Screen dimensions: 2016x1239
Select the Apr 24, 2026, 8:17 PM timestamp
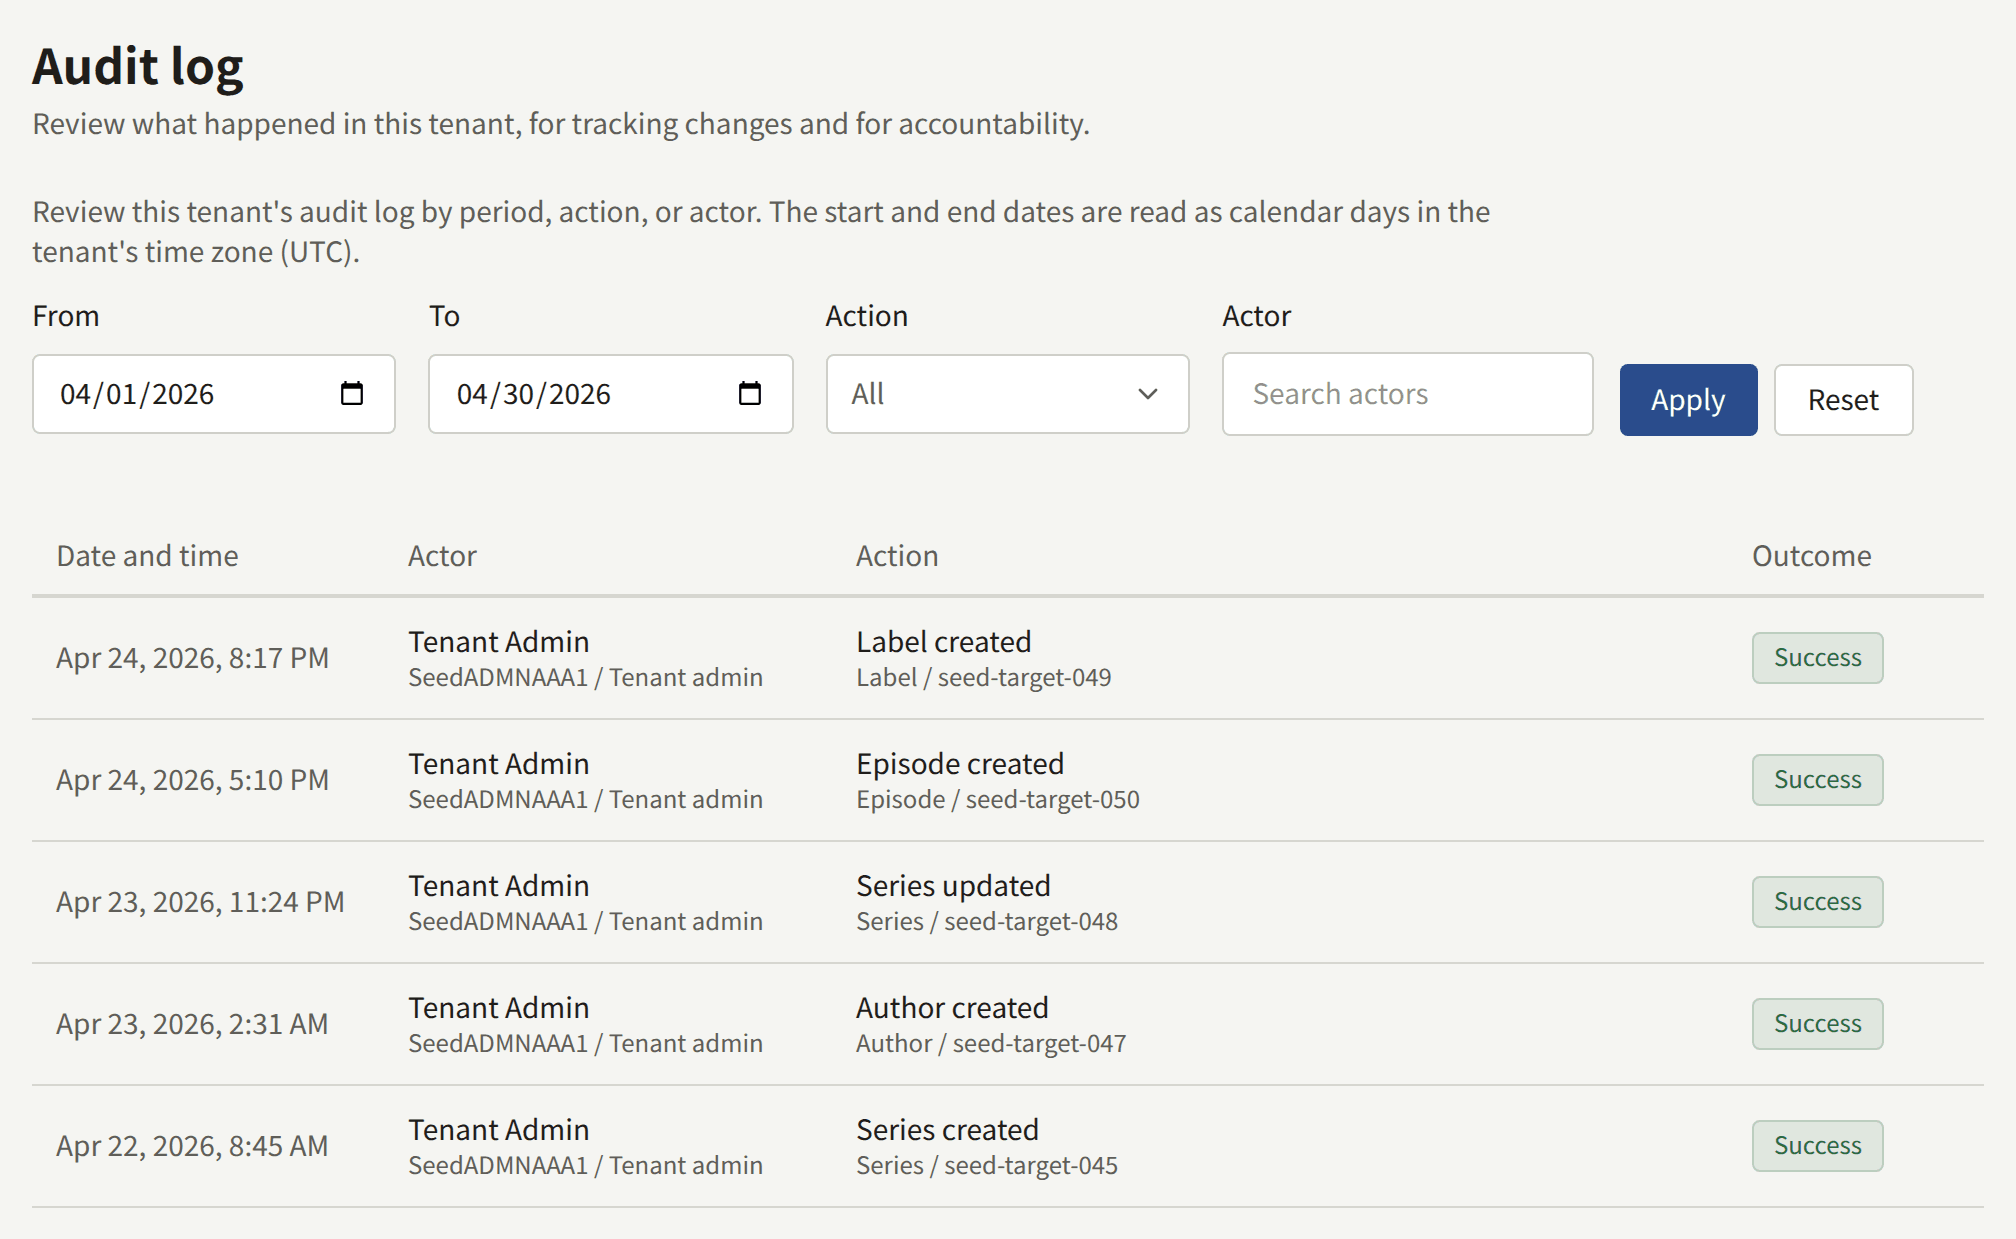coord(192,658)
